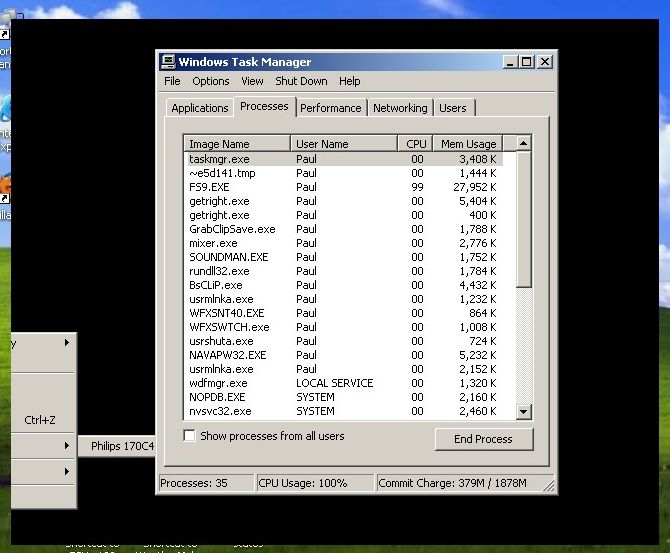670x553 pixels.
Task: Click the End Process button
Action: [484, 439]
